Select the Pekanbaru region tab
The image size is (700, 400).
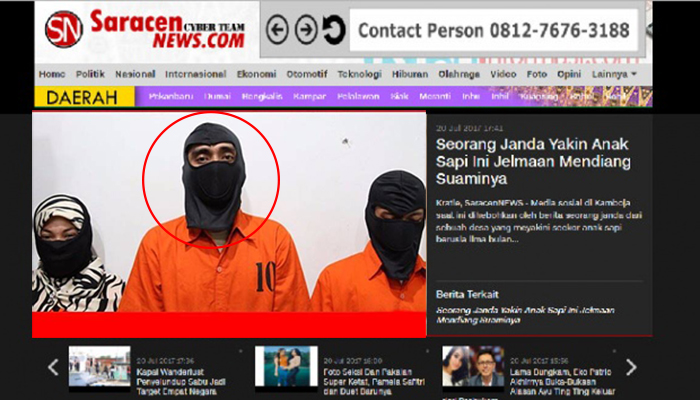[x=171, y=97]
